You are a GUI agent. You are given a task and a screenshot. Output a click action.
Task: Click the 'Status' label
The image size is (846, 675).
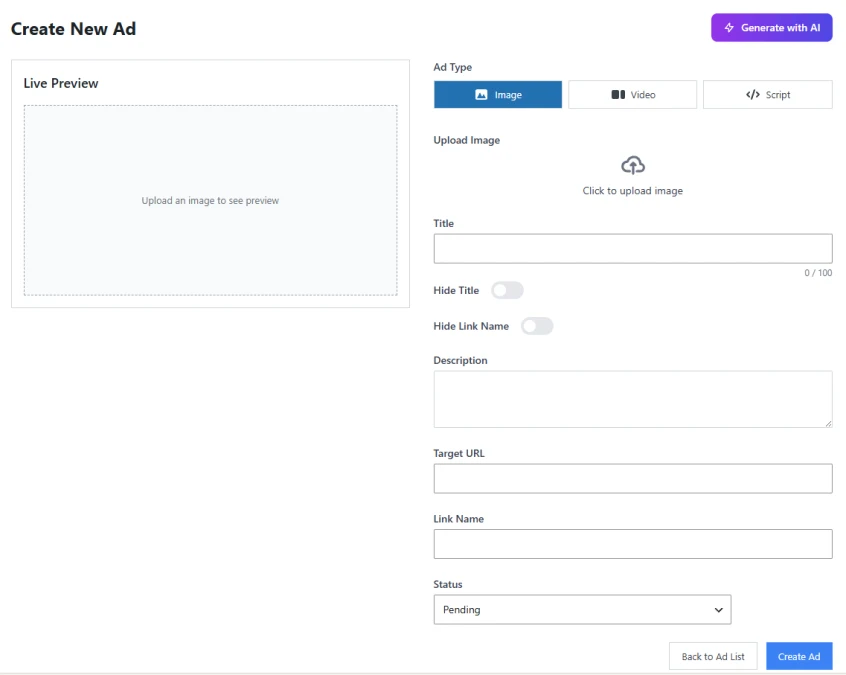point(448,584)
